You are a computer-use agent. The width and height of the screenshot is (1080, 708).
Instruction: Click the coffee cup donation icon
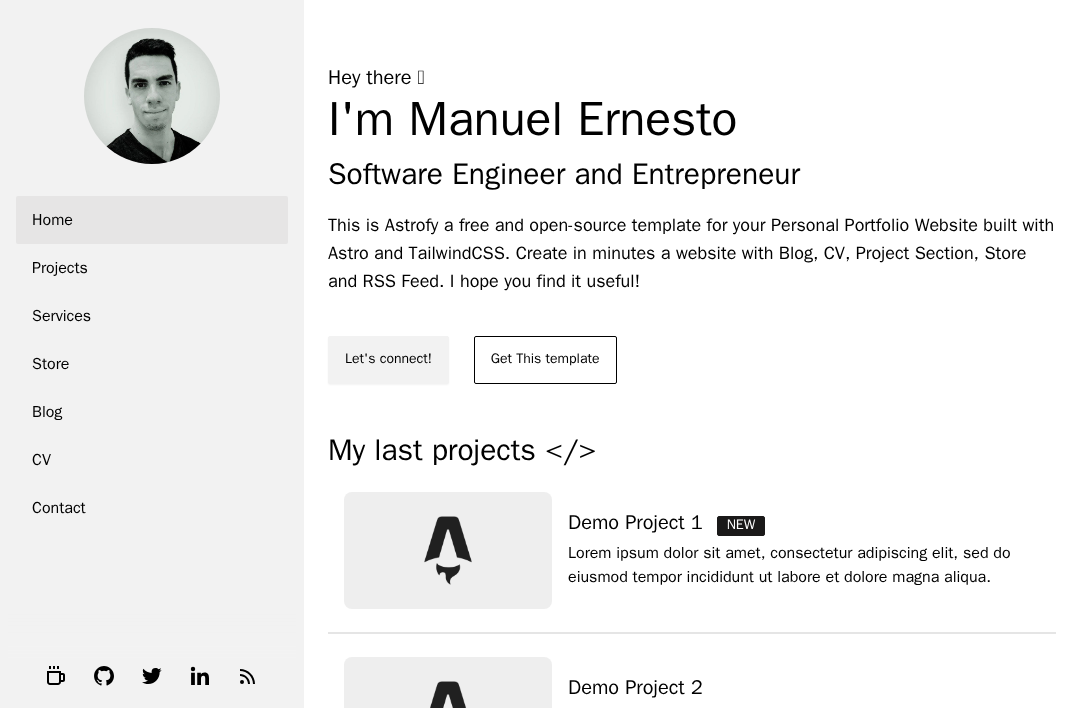click(56, 677)
